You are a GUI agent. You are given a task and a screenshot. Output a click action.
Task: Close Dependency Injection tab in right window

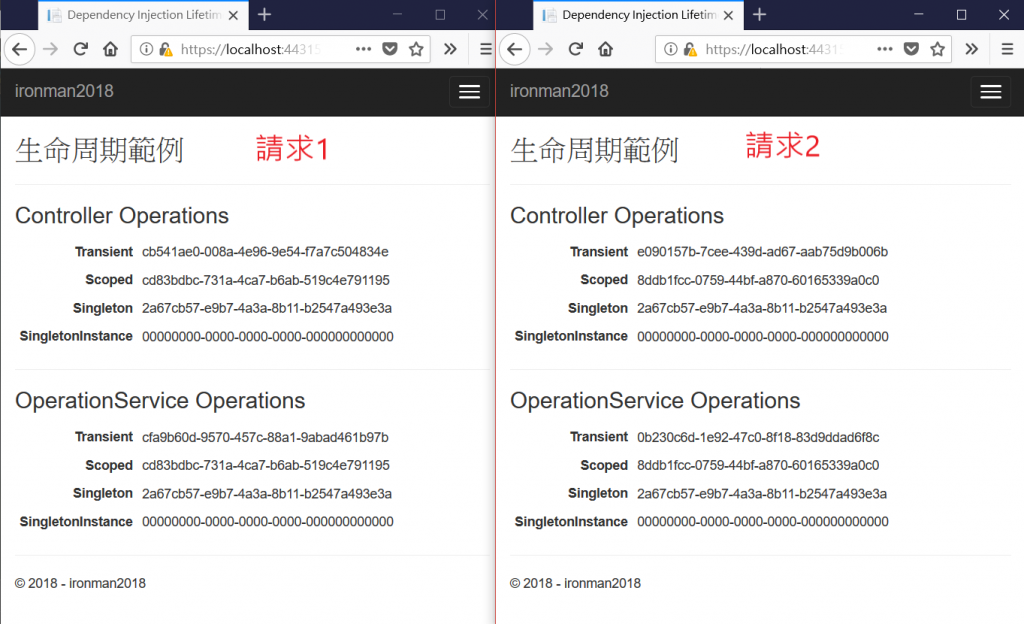(x=728, y=15)
